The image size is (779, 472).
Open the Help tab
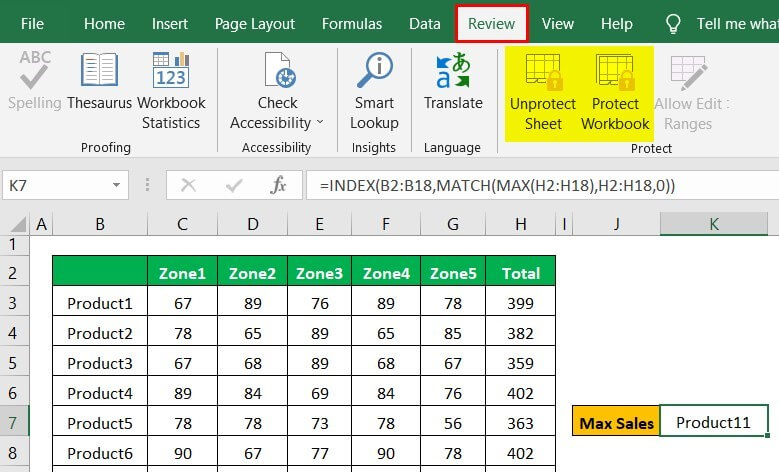click(617, 24)
